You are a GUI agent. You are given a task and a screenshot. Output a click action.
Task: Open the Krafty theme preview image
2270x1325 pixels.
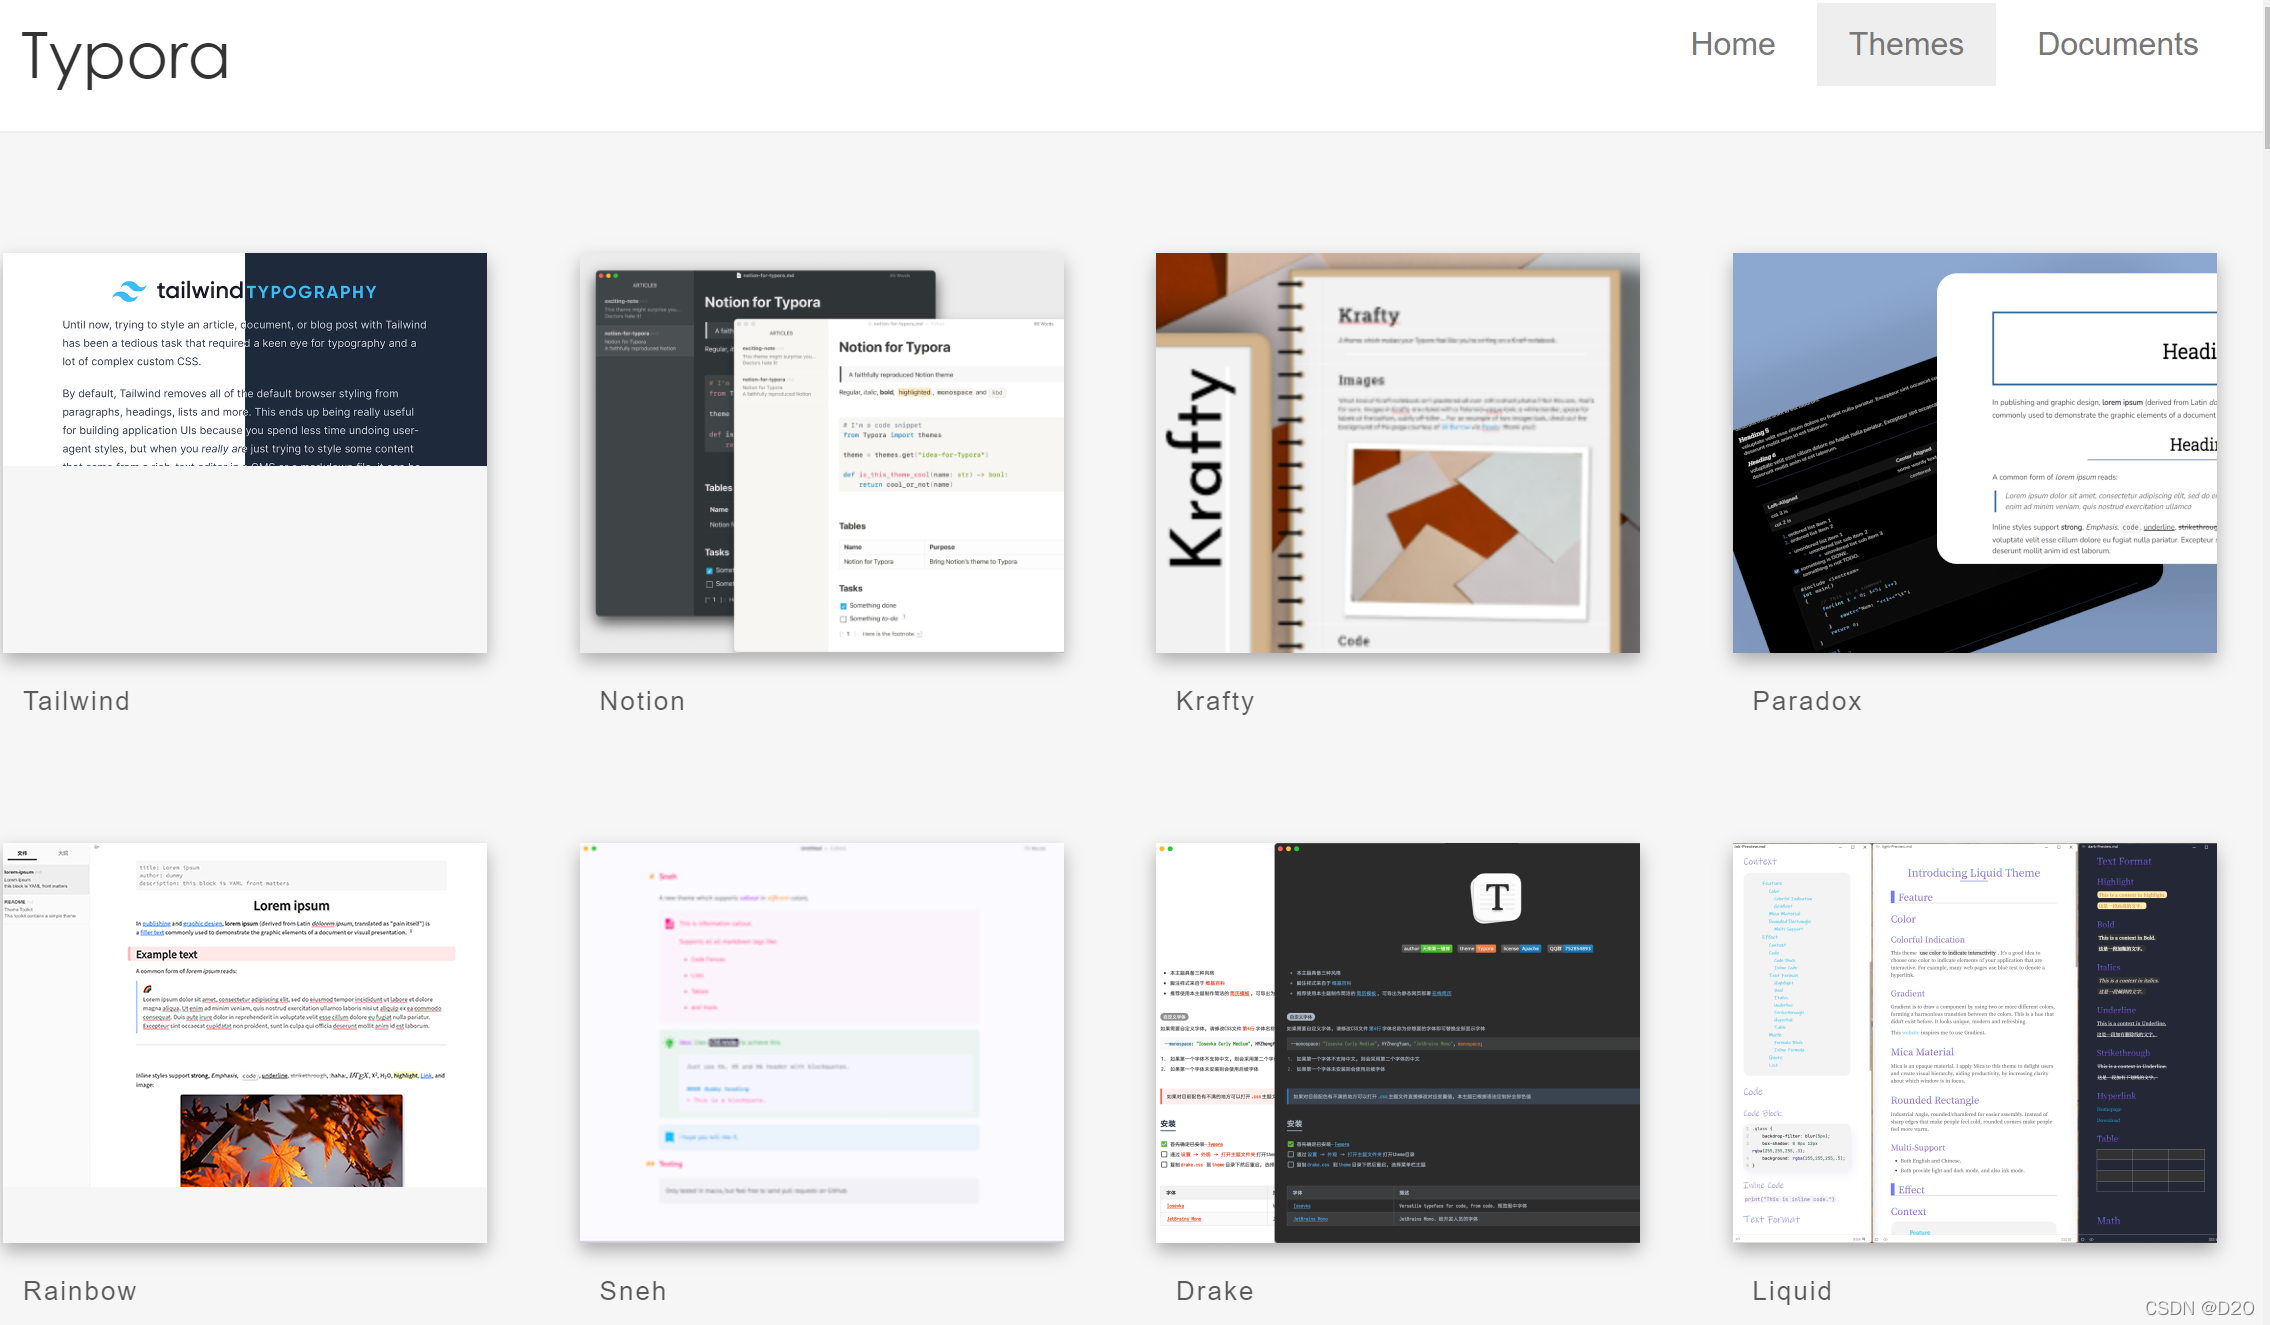tap(1398, 453)
